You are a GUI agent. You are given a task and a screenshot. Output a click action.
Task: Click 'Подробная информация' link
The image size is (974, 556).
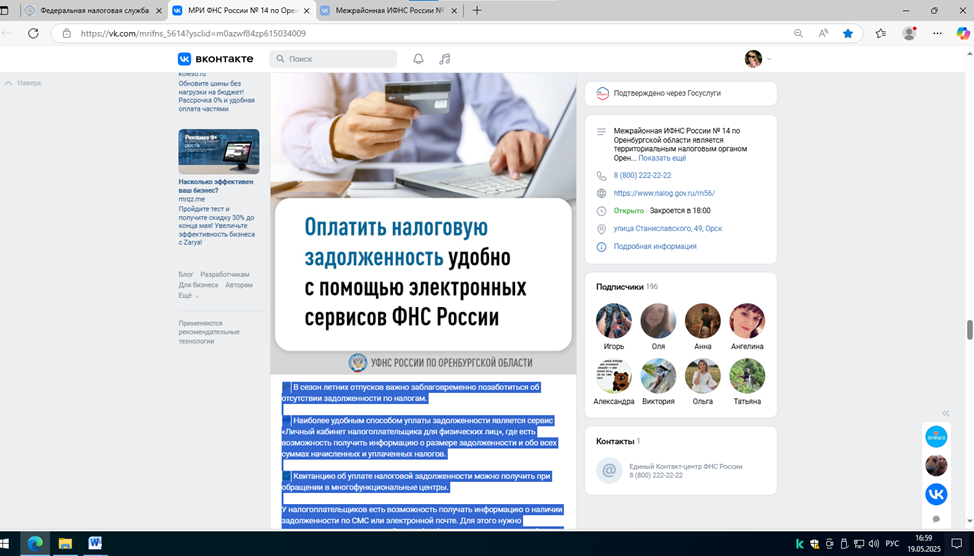click(654, 246)
